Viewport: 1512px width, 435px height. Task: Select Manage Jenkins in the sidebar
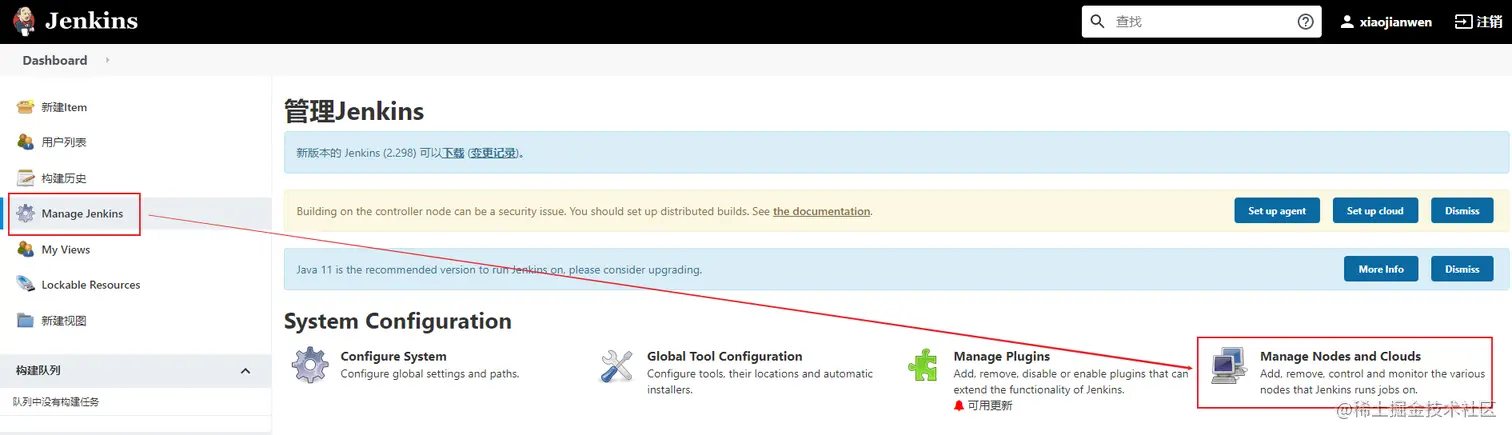[82, 214]
